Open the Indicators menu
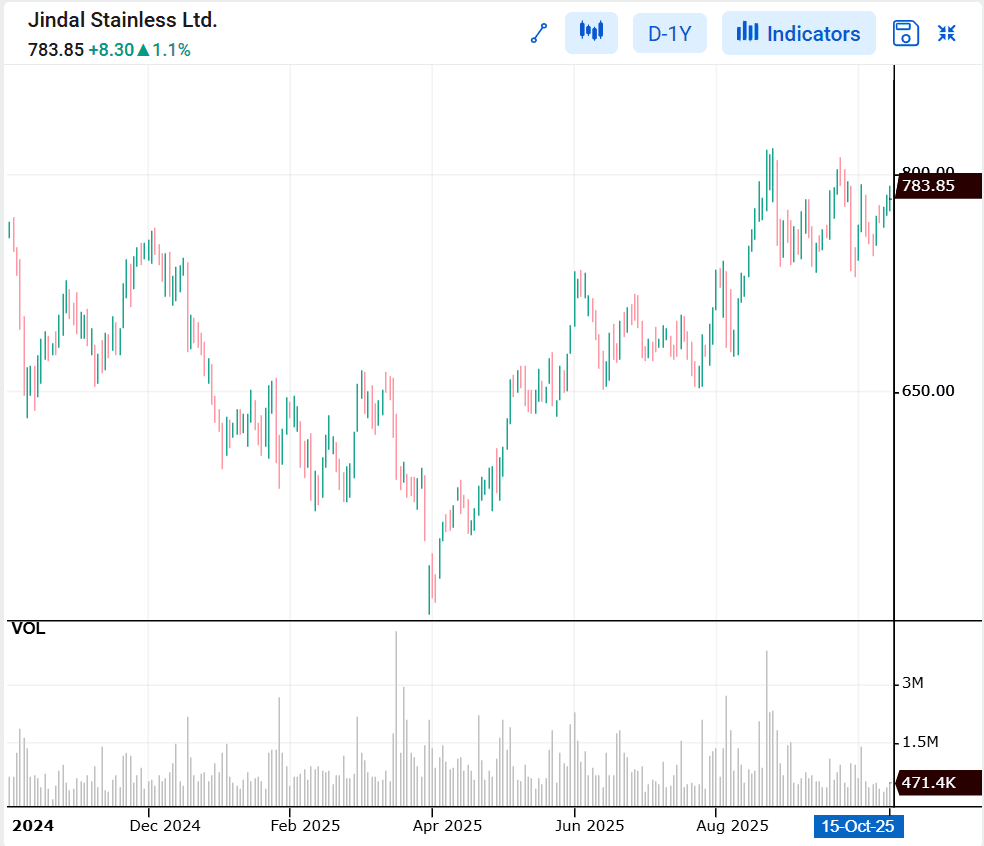 tap(798, 33)
